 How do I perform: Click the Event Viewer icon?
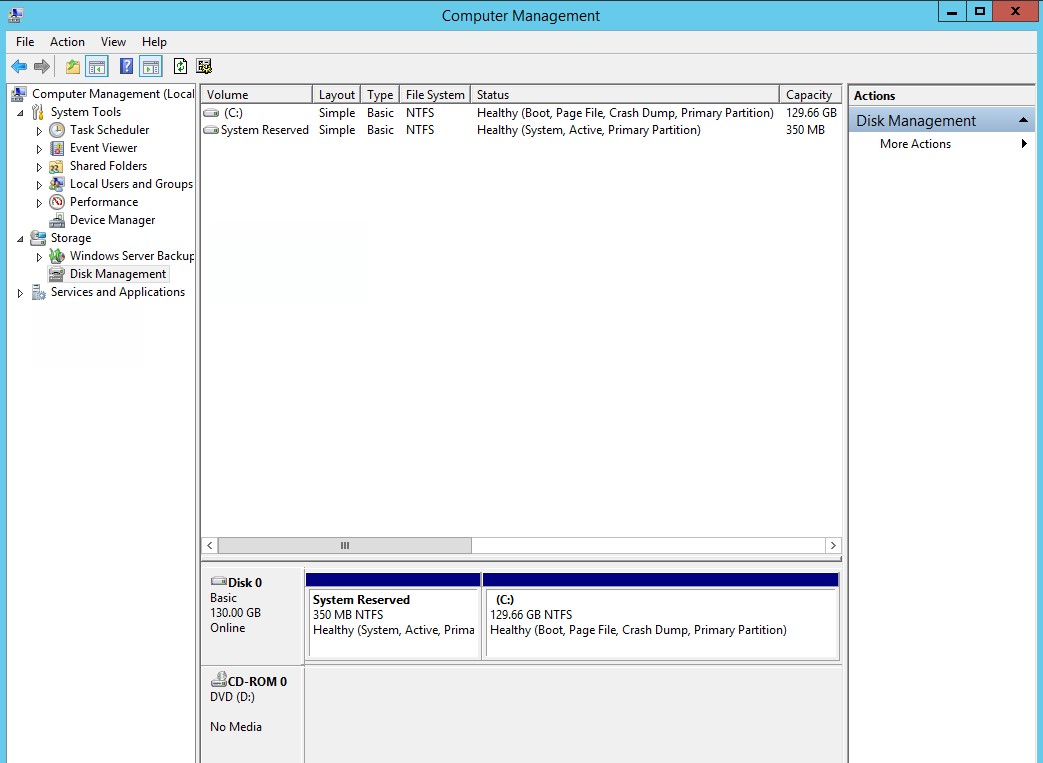[x=57, y=148]
